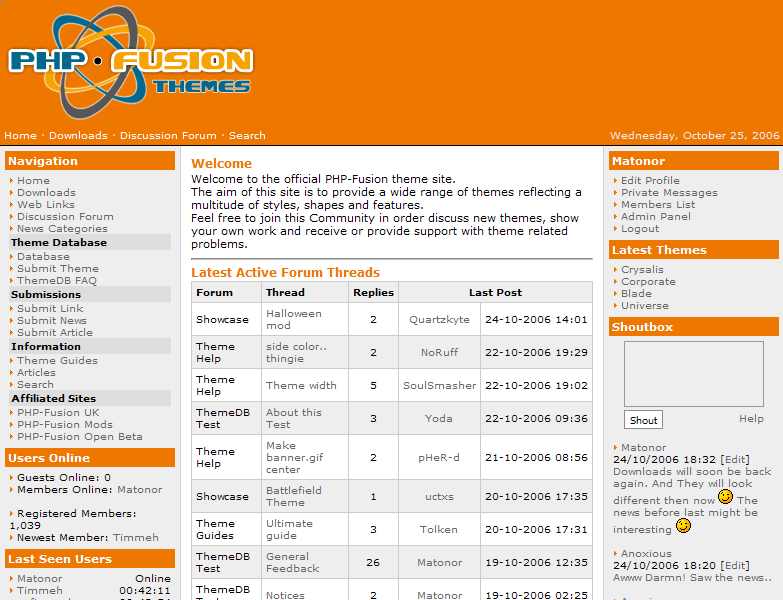Click the Replies column header
The image size is (783, 600).
coord(374,293)
